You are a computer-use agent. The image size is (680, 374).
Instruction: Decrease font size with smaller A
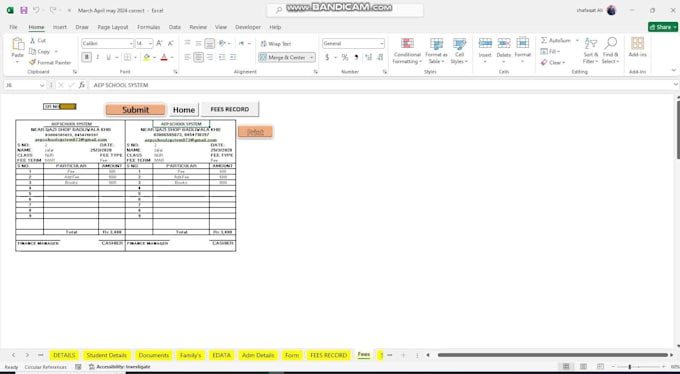[170, 43]
